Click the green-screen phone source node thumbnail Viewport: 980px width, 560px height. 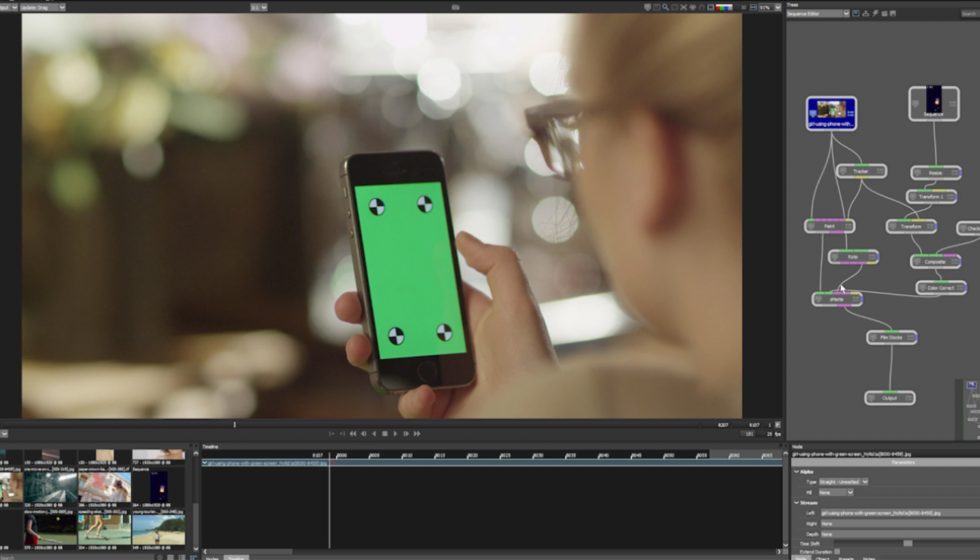831,112
